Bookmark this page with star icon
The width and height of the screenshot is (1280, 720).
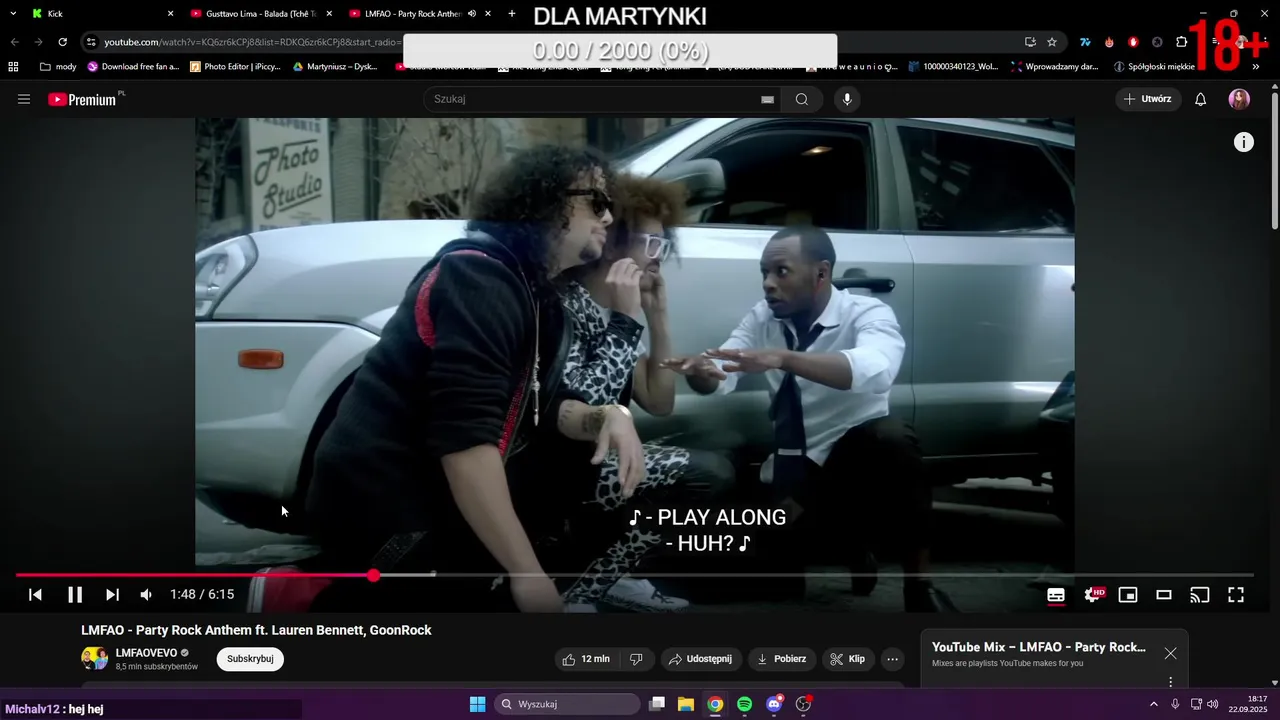tap(1052, 42)
